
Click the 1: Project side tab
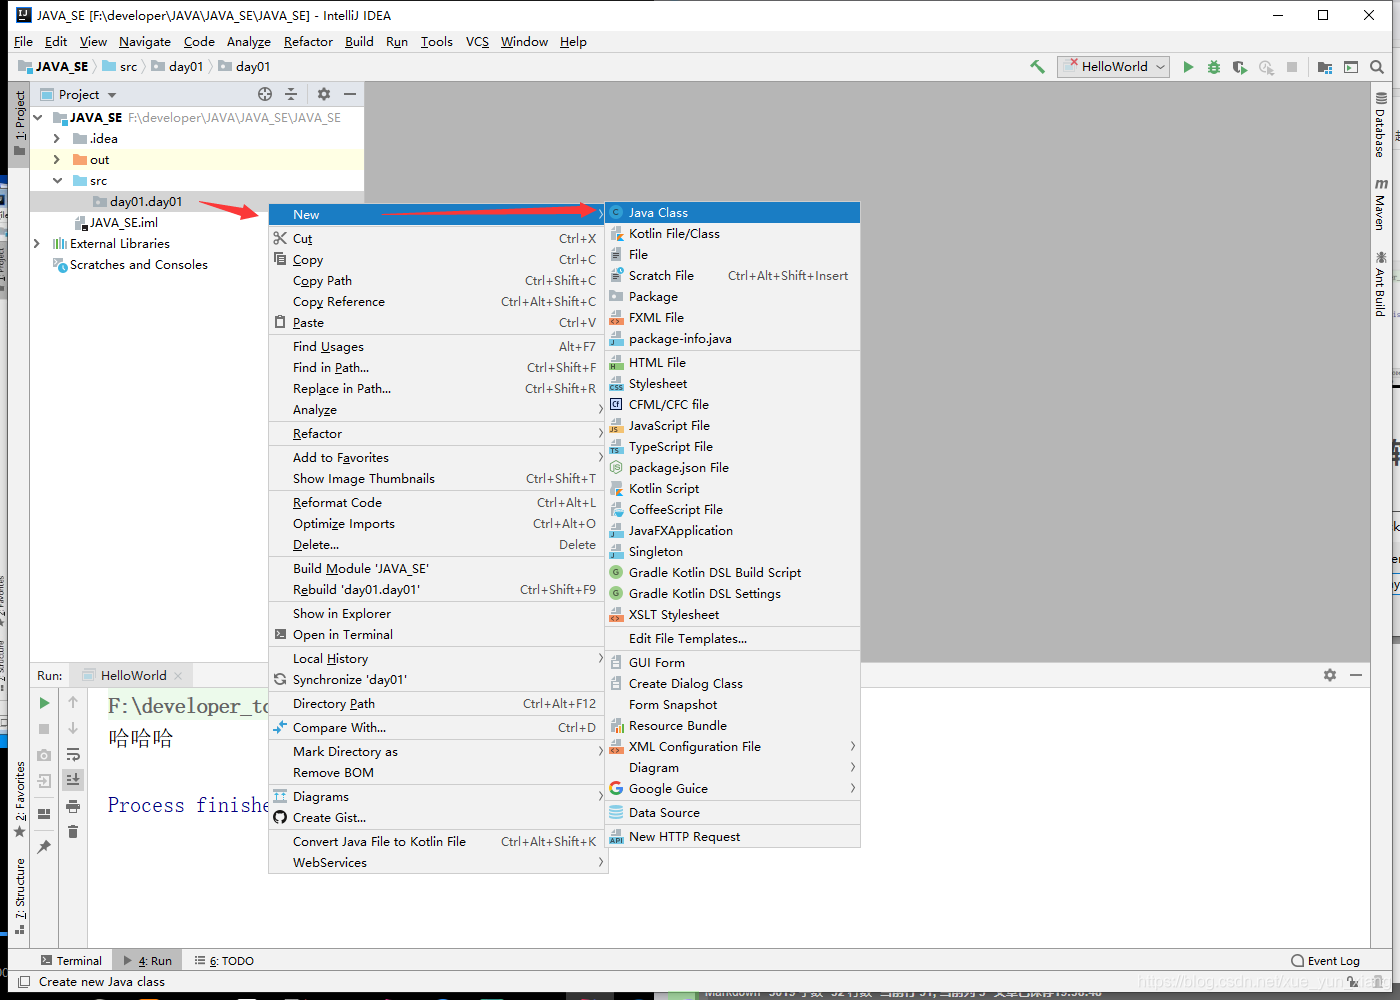[x=19, y=124]
